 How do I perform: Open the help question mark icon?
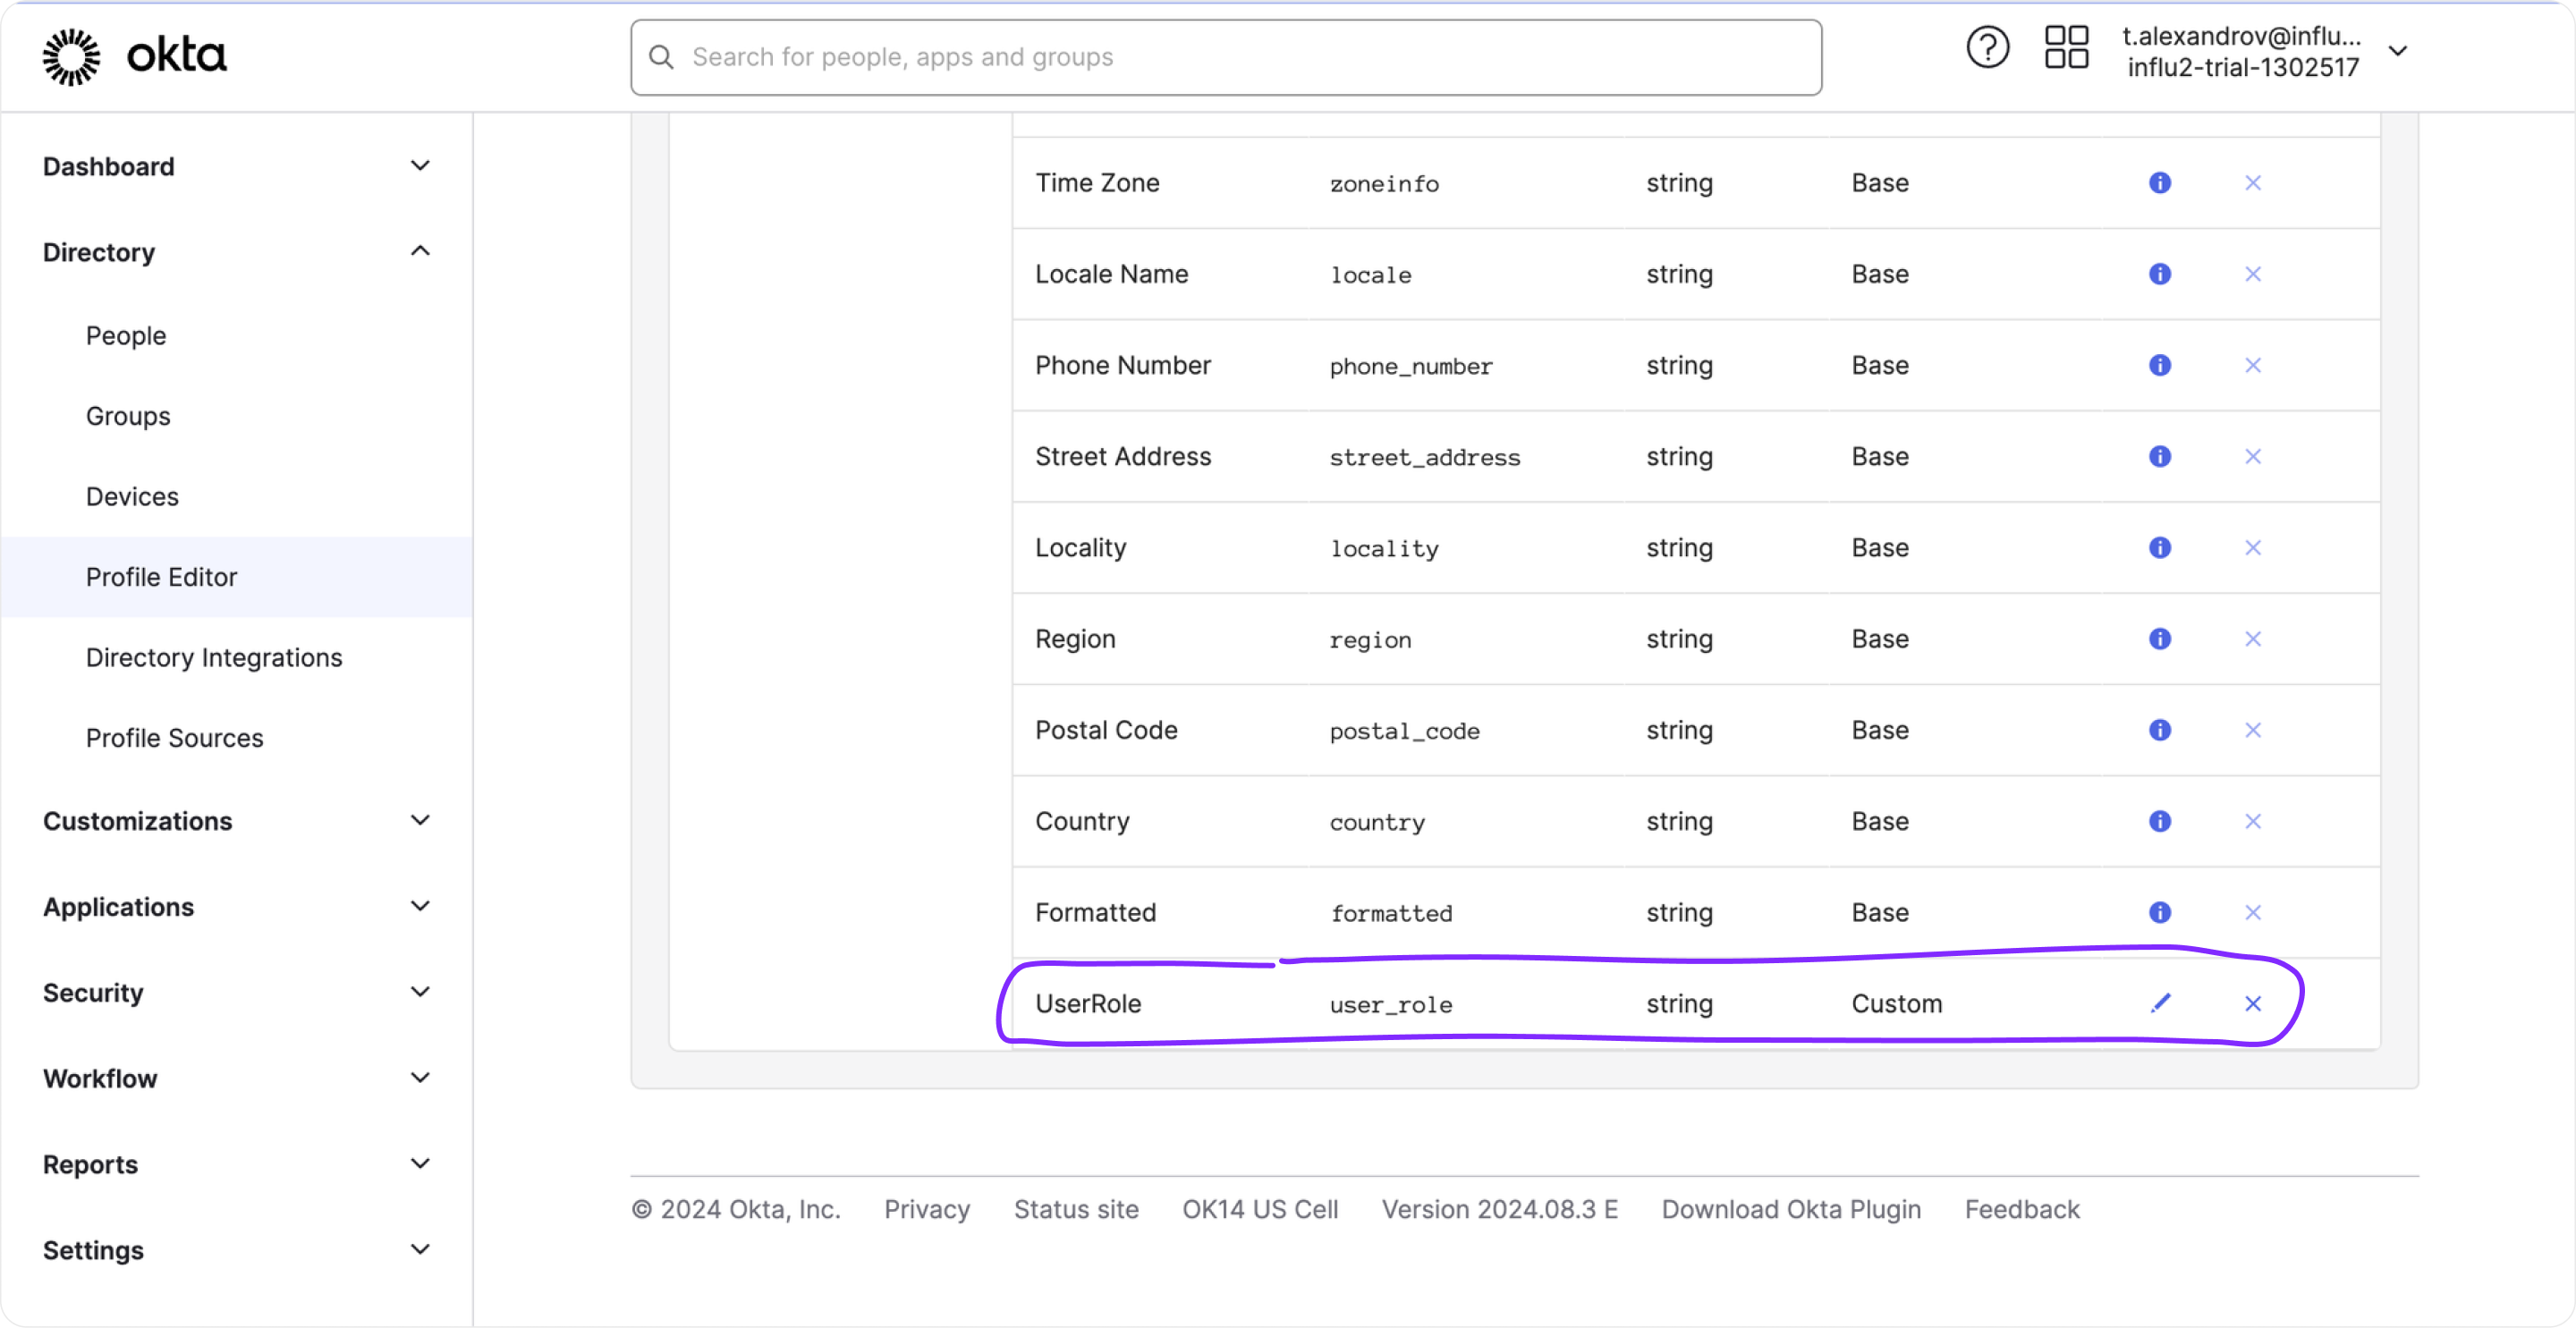(x=1987, y=48)
